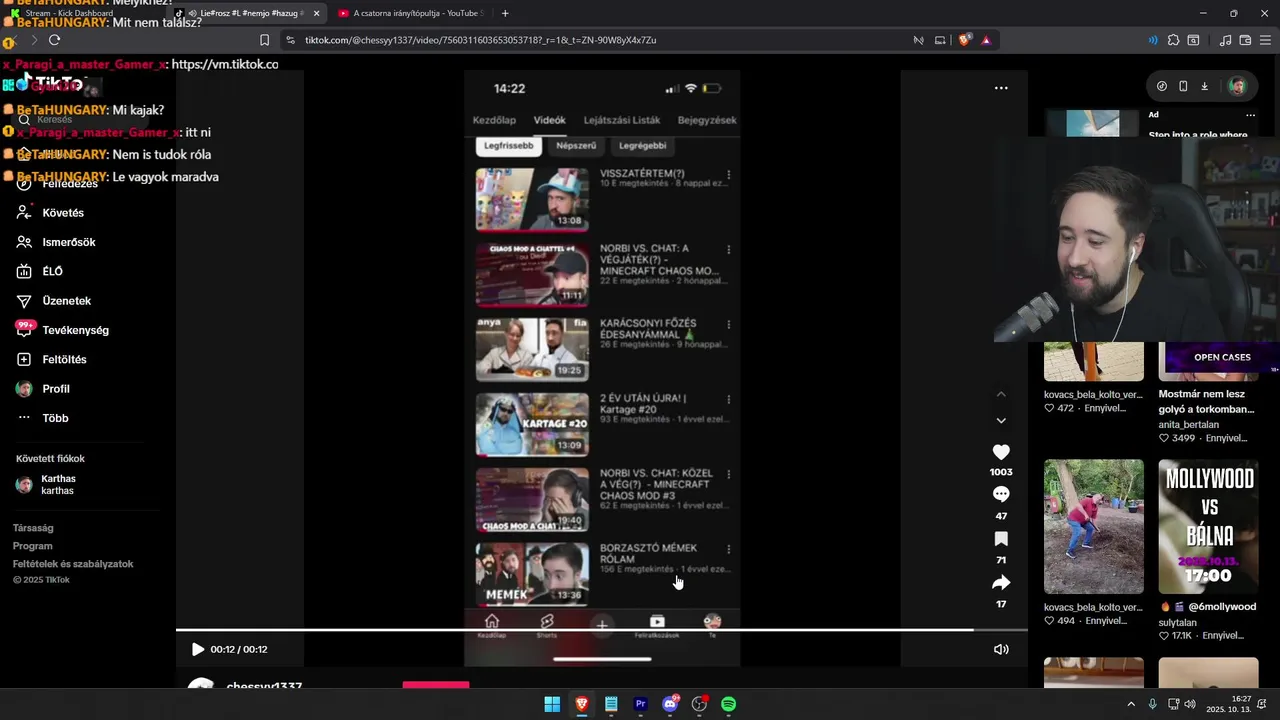Click the Friends people icon in sidebar

(24, 242)
